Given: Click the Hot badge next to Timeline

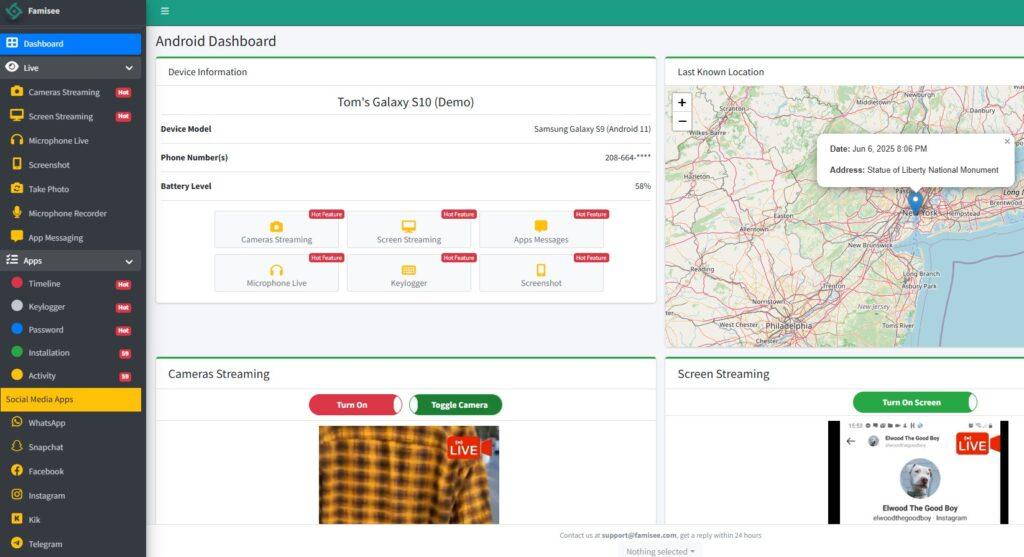Looking at the screenshot, I should 123,285.
